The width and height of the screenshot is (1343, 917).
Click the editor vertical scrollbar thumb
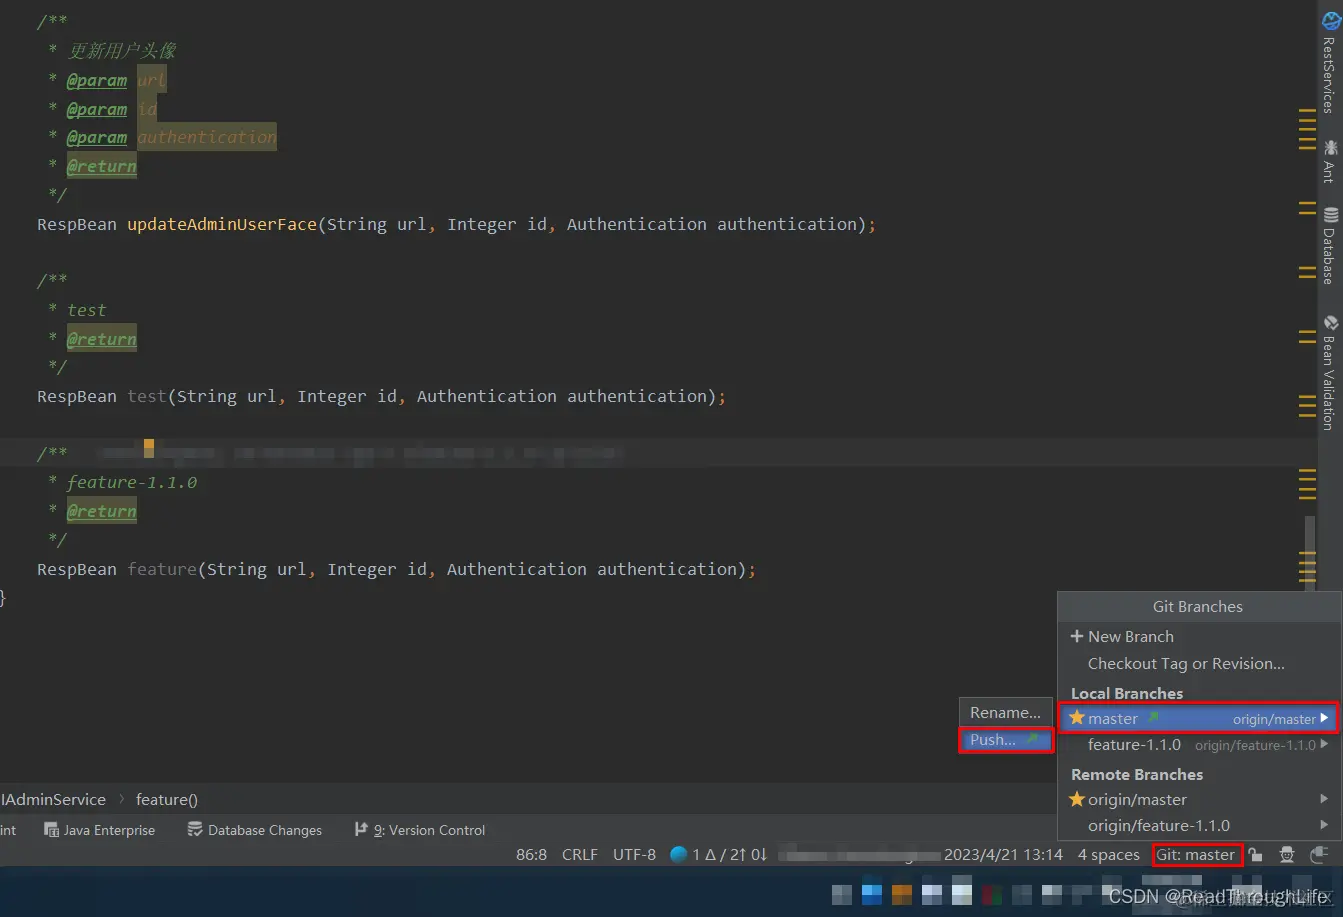(1310, 552)
